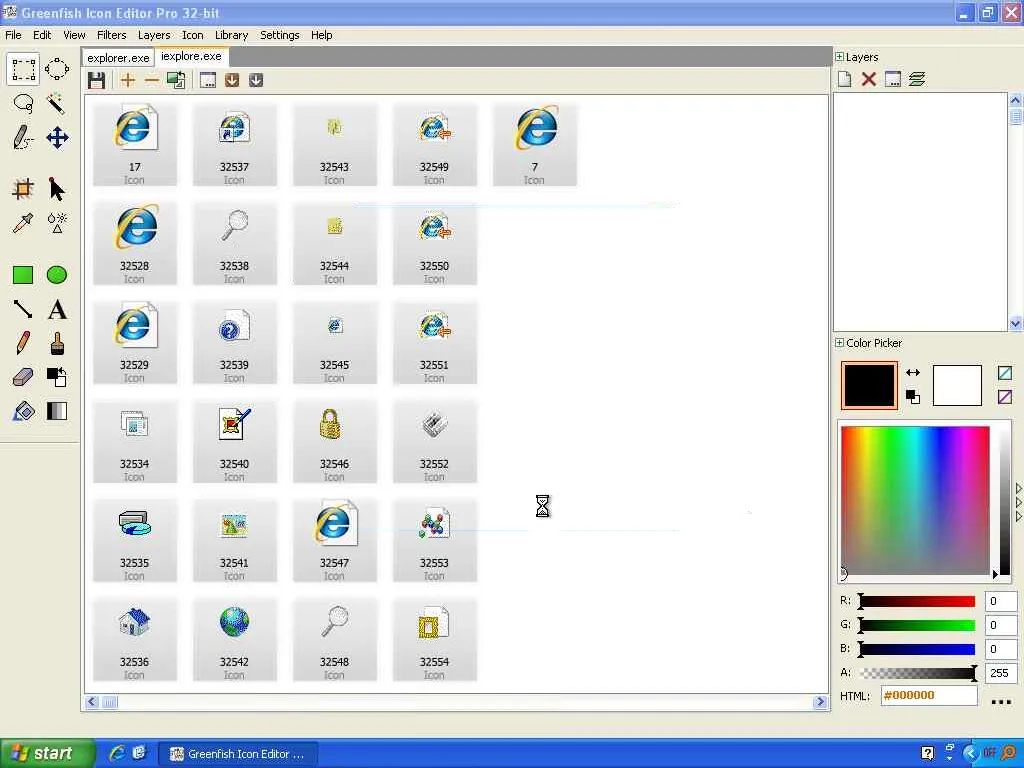This screenshot has height=768, width=1024.
Task: Click the three dots more colors button
Action: (1001, 701)
